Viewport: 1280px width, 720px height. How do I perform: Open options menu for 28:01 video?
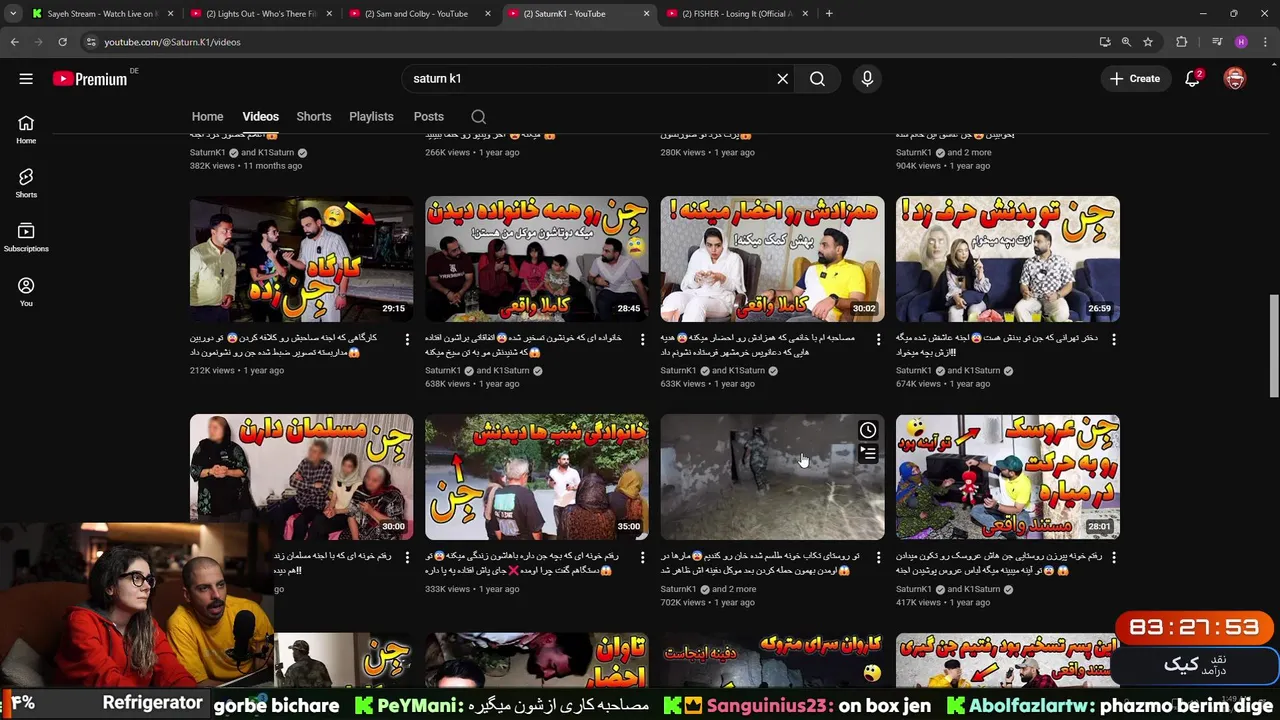point(1113,558)
